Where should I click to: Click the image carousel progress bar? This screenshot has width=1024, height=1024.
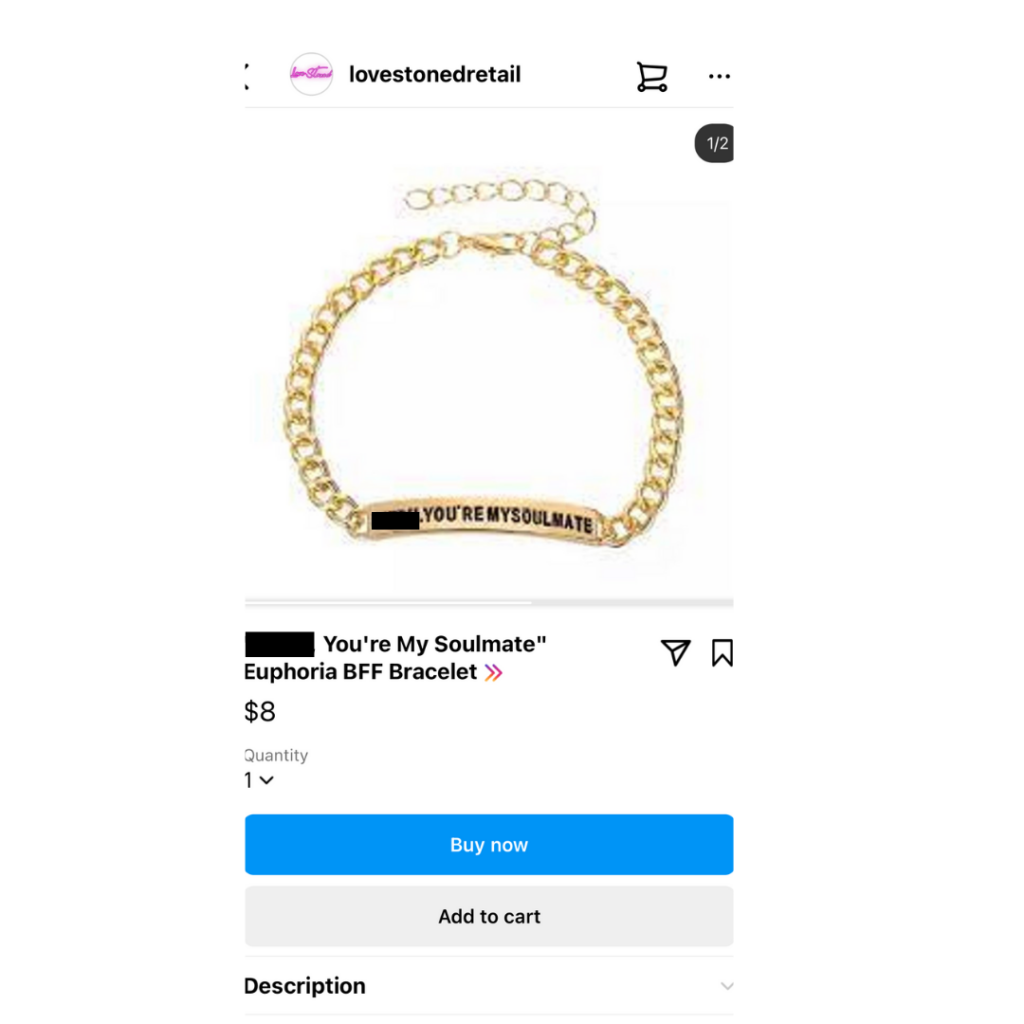[489, 602]
